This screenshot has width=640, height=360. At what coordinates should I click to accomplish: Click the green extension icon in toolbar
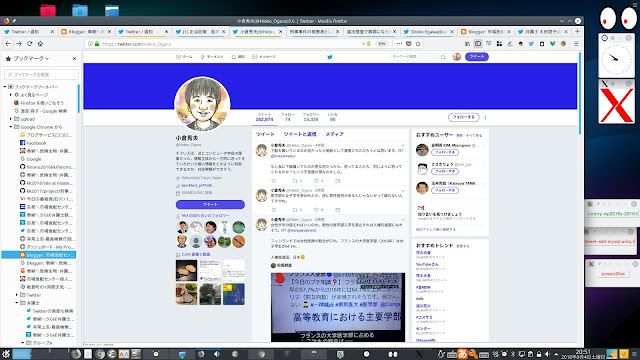(552, 44)
